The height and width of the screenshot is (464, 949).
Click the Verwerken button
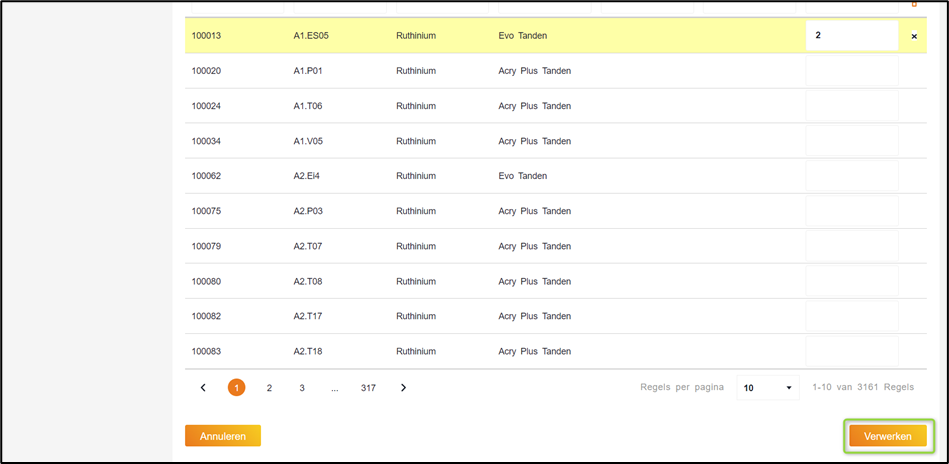pos(888,436)
